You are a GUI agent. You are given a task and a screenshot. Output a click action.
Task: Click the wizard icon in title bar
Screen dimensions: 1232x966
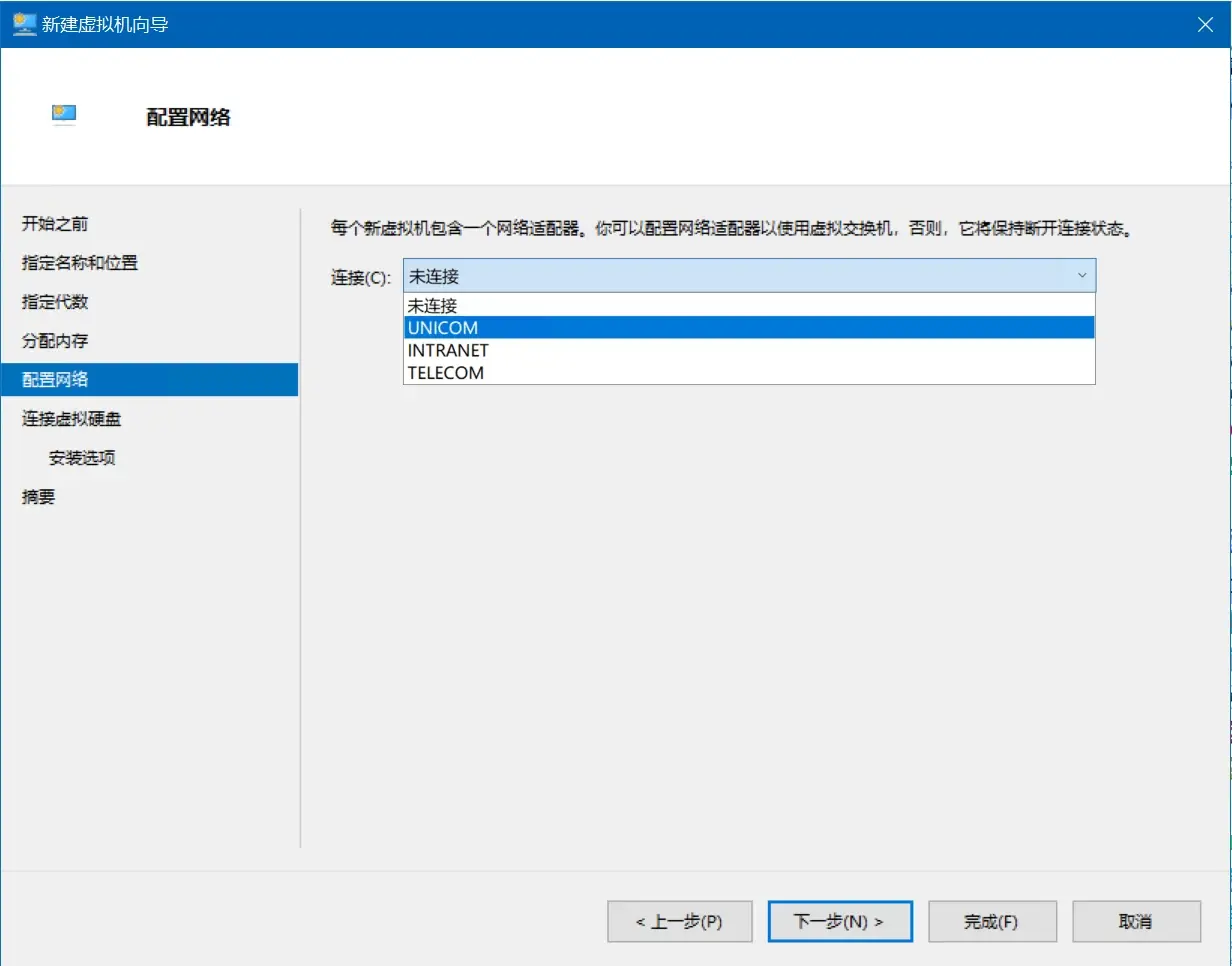pos(24,24)
